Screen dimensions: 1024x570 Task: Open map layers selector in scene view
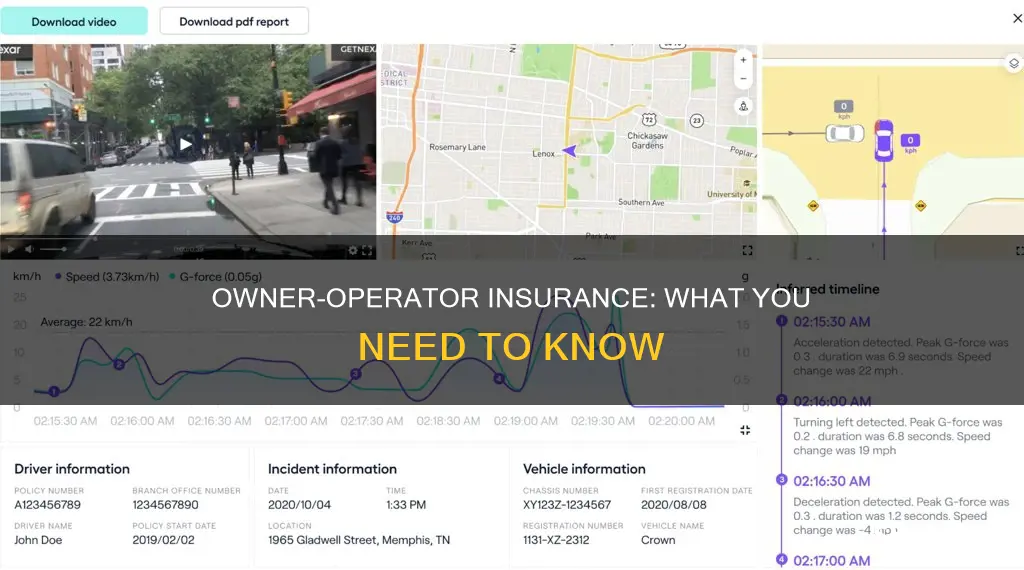[1014, 63]
